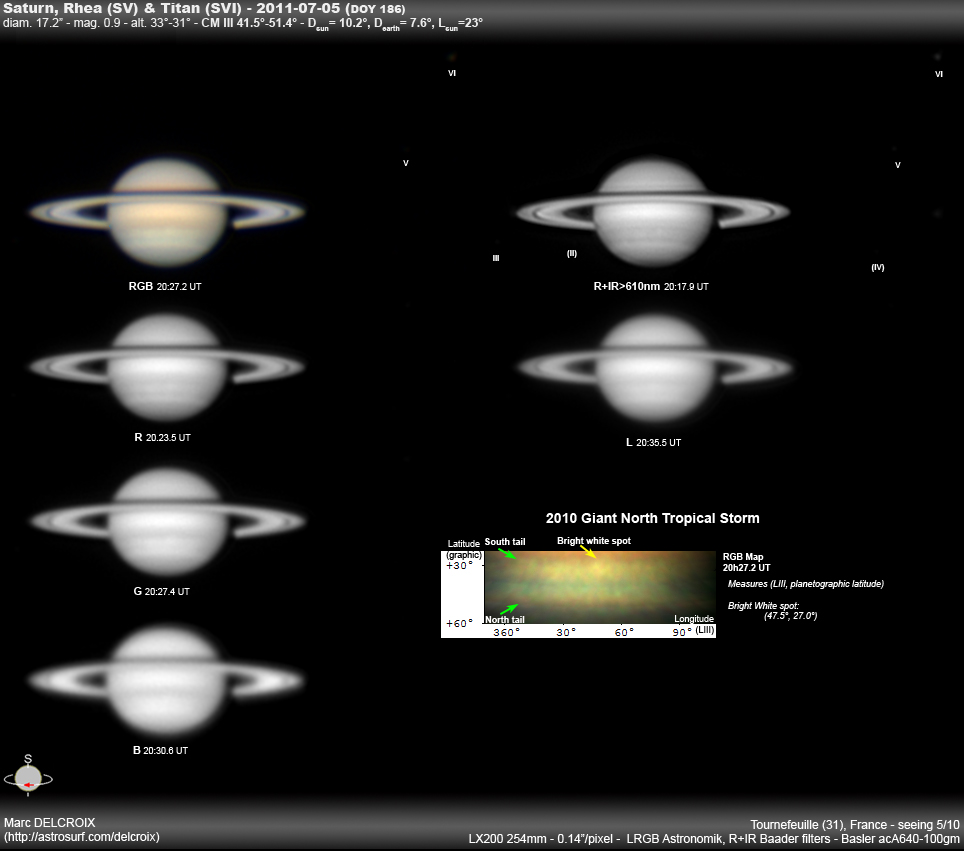The height and width of the screenshot is (851, 964).
Task: Click the RGB color Saturn image
Action: point(167,211)
